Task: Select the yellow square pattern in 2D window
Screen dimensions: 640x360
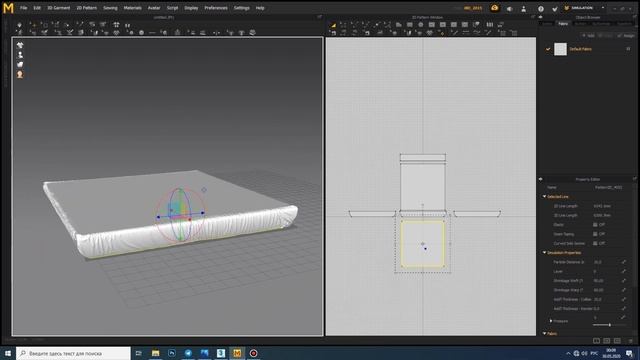Action: pos(423,244)
